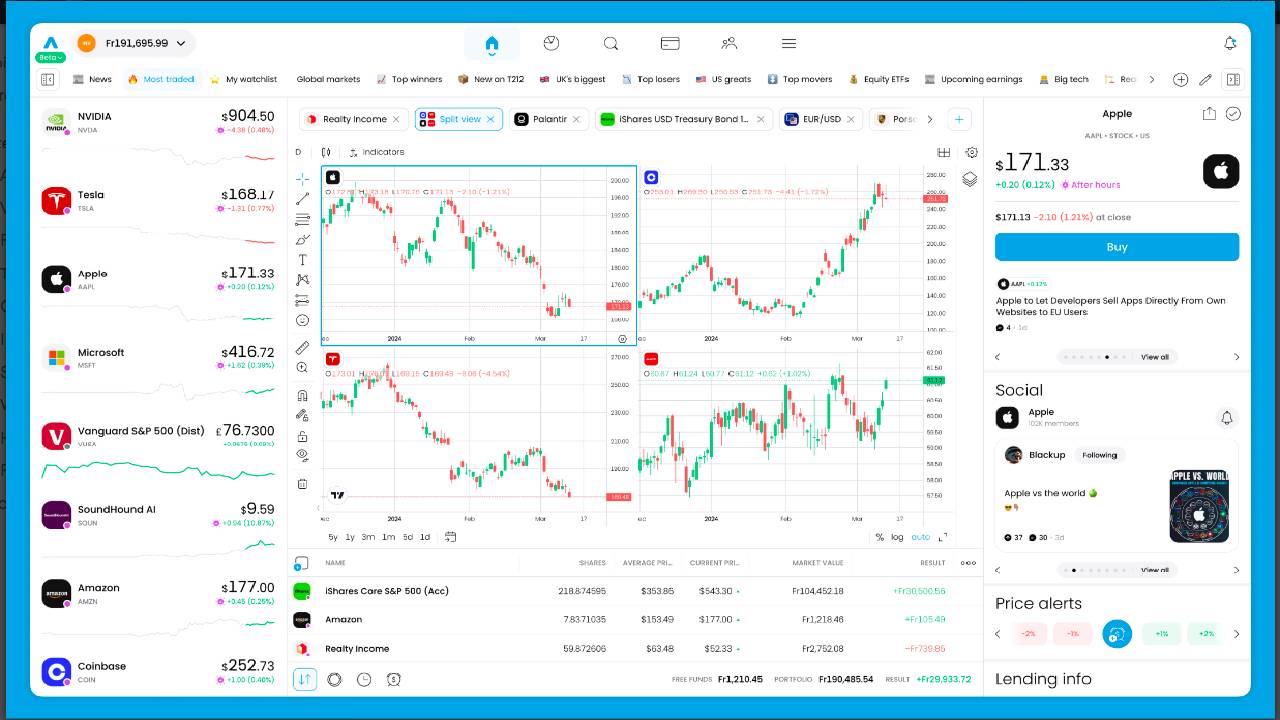Toggle log scale on chart
Viewport: 1280px width, 720px height.
pos(897,537)
